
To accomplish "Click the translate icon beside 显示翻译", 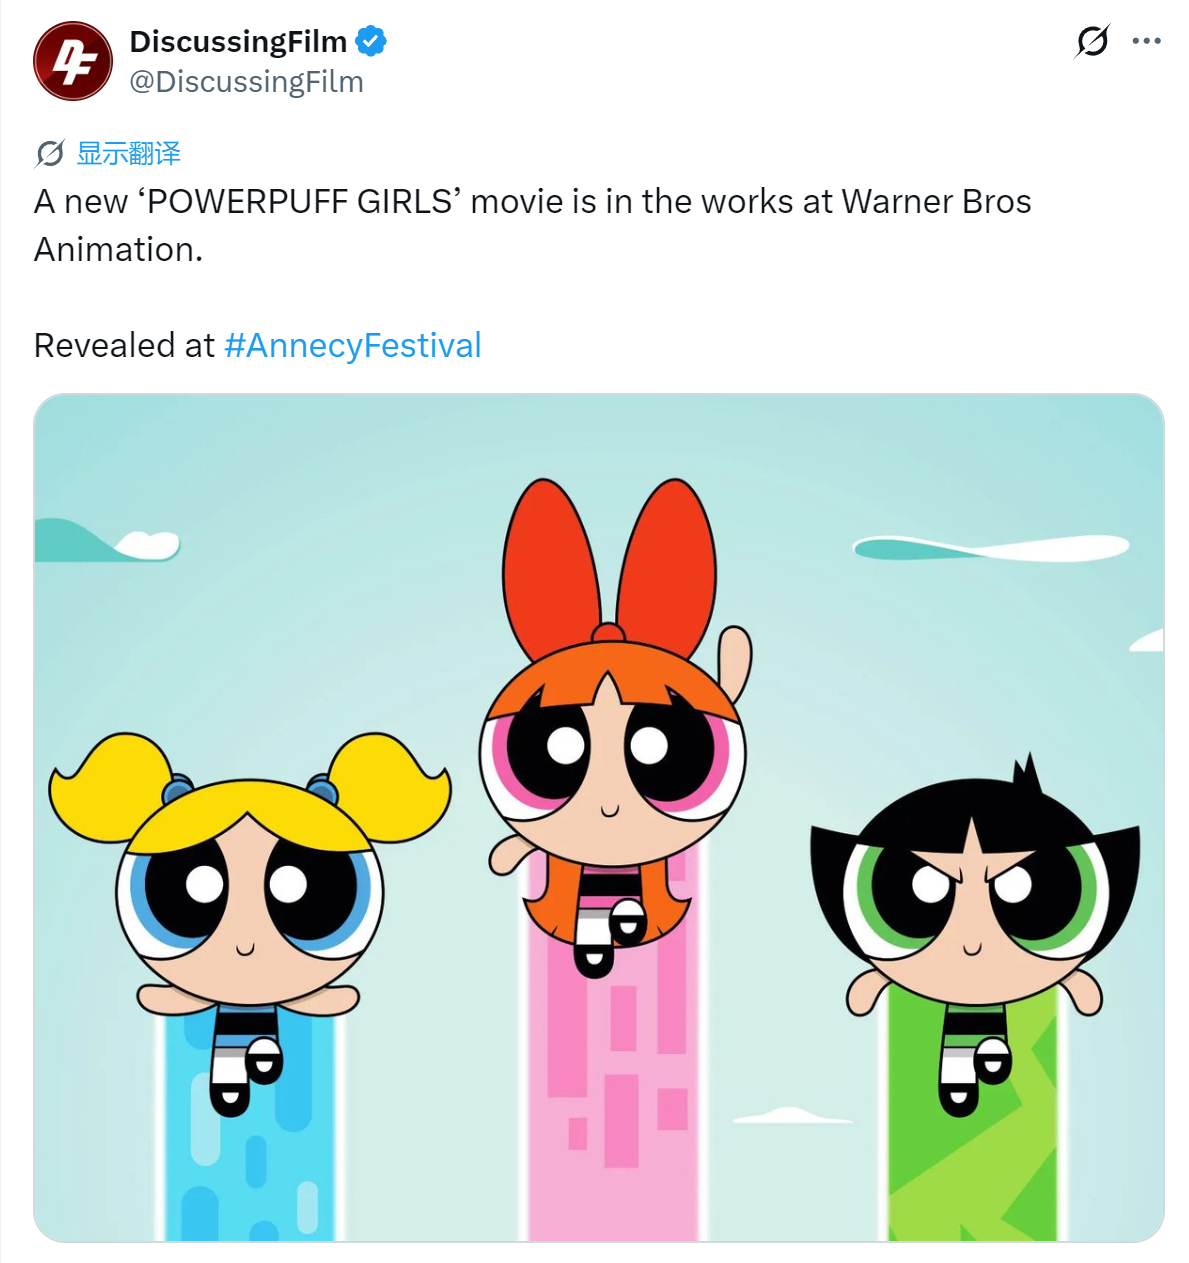I will pyautogui.click(x=50, y=153).
